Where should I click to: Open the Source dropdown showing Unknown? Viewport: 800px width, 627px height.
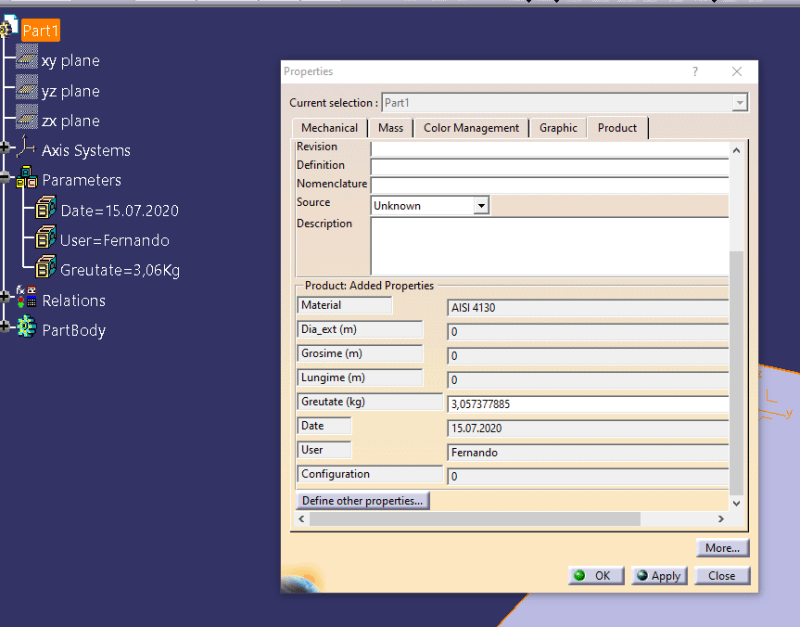(x=481, y=206)
